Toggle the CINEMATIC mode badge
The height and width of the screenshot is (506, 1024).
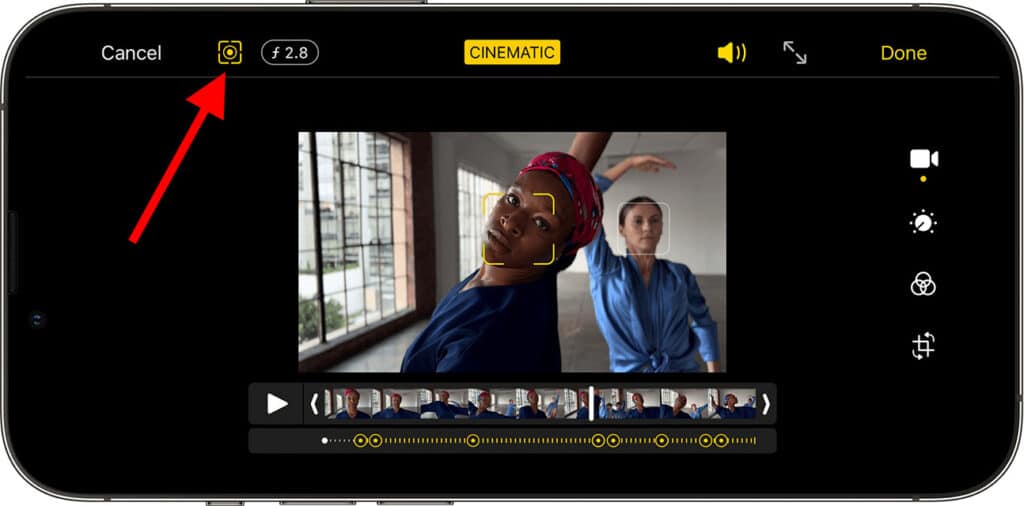[512, 53]
